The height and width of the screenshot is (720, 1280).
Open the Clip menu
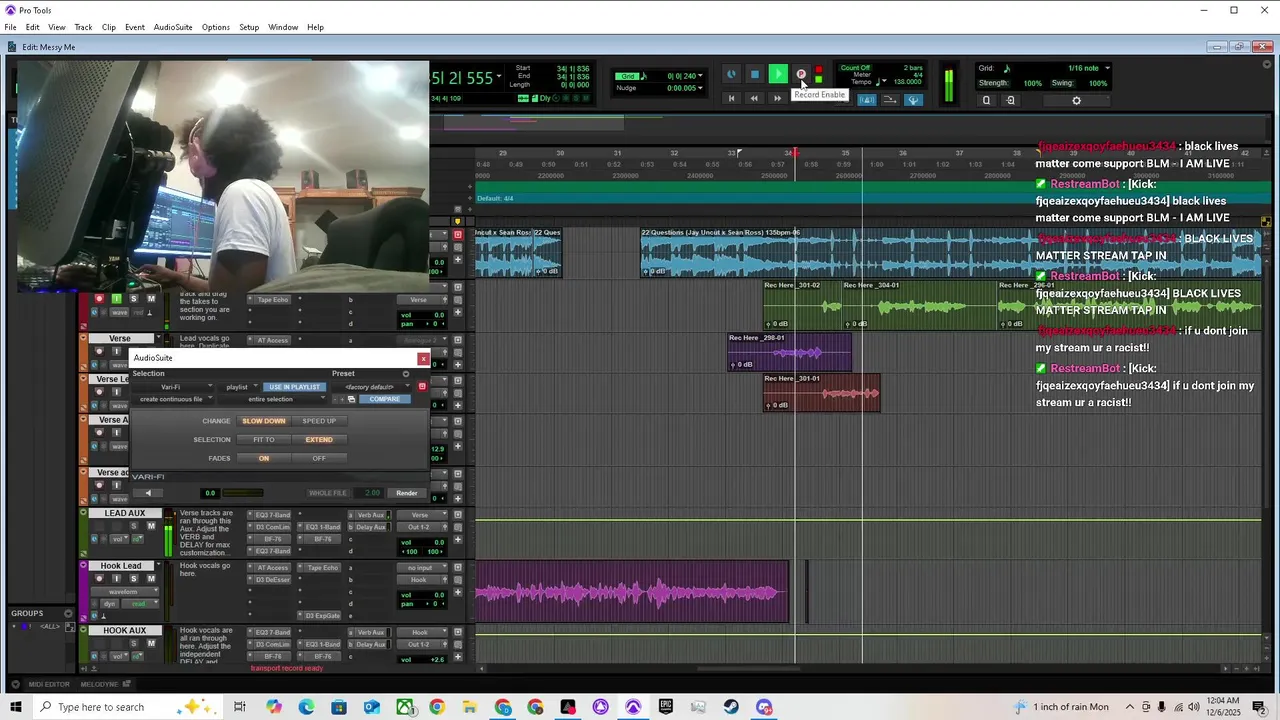[108, 27]
